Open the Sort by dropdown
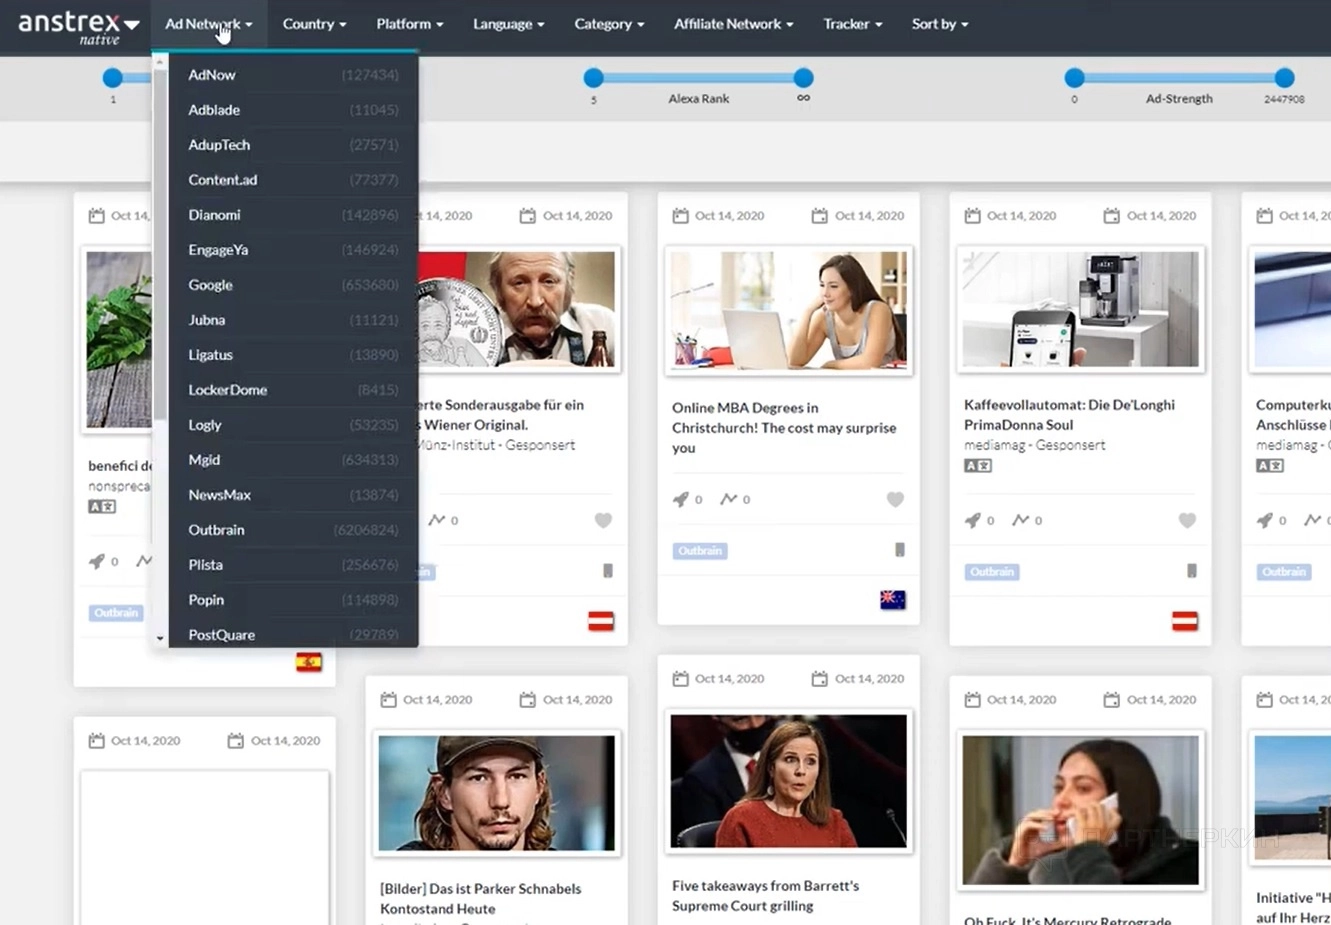The width and height of the screenshot is (1331, 925). 939,24
